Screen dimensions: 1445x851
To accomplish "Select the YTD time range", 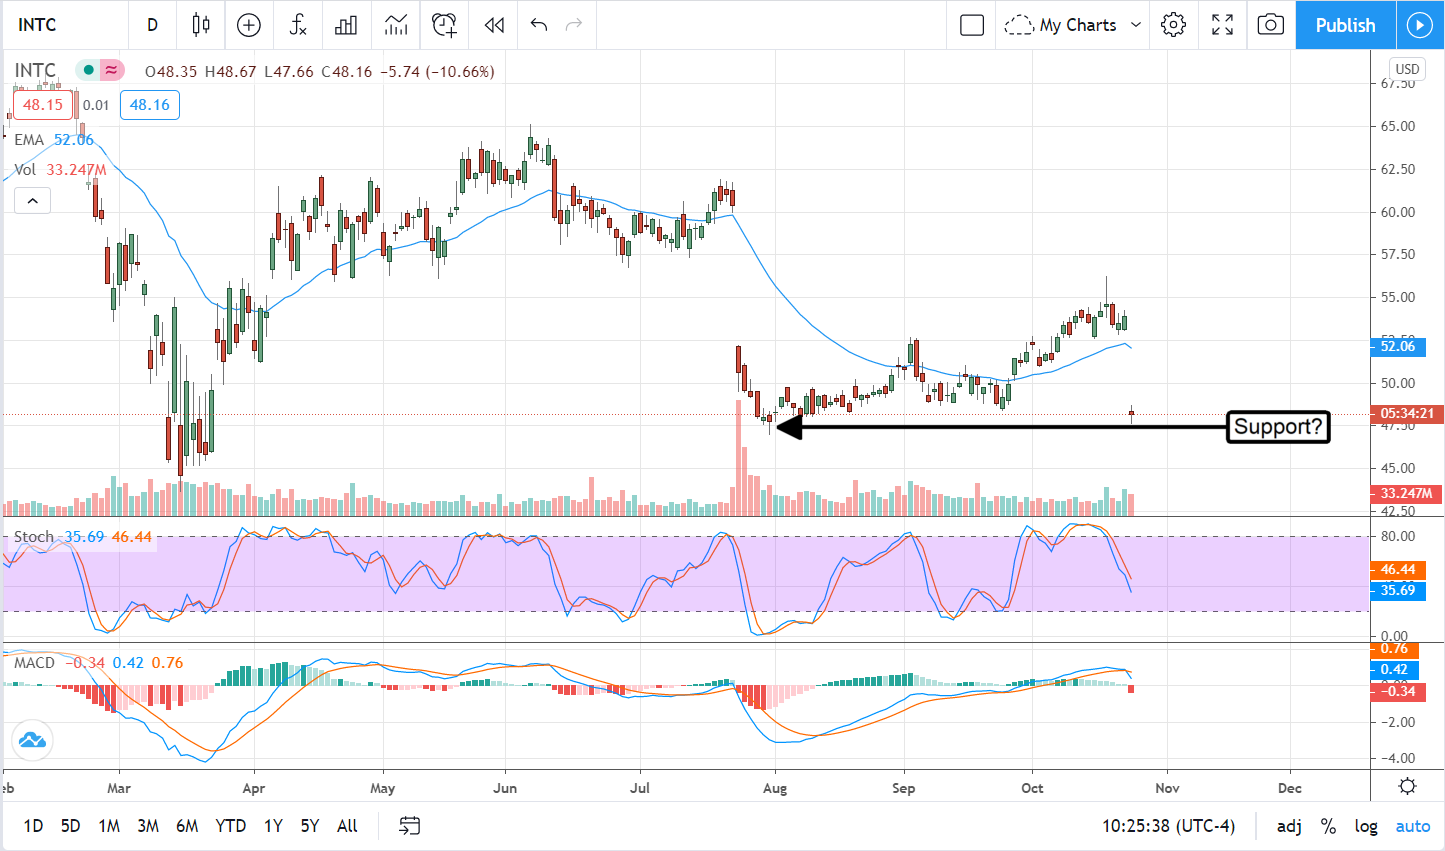I will click(231, 826).
